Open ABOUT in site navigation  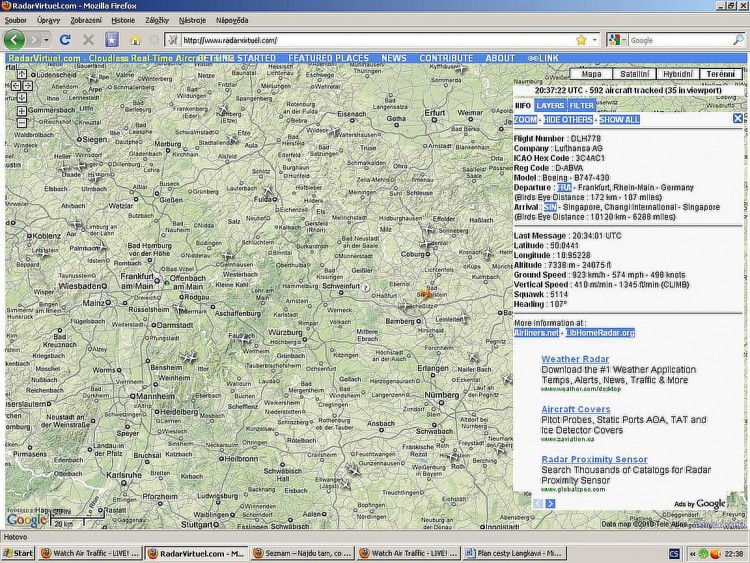point(500,58)
